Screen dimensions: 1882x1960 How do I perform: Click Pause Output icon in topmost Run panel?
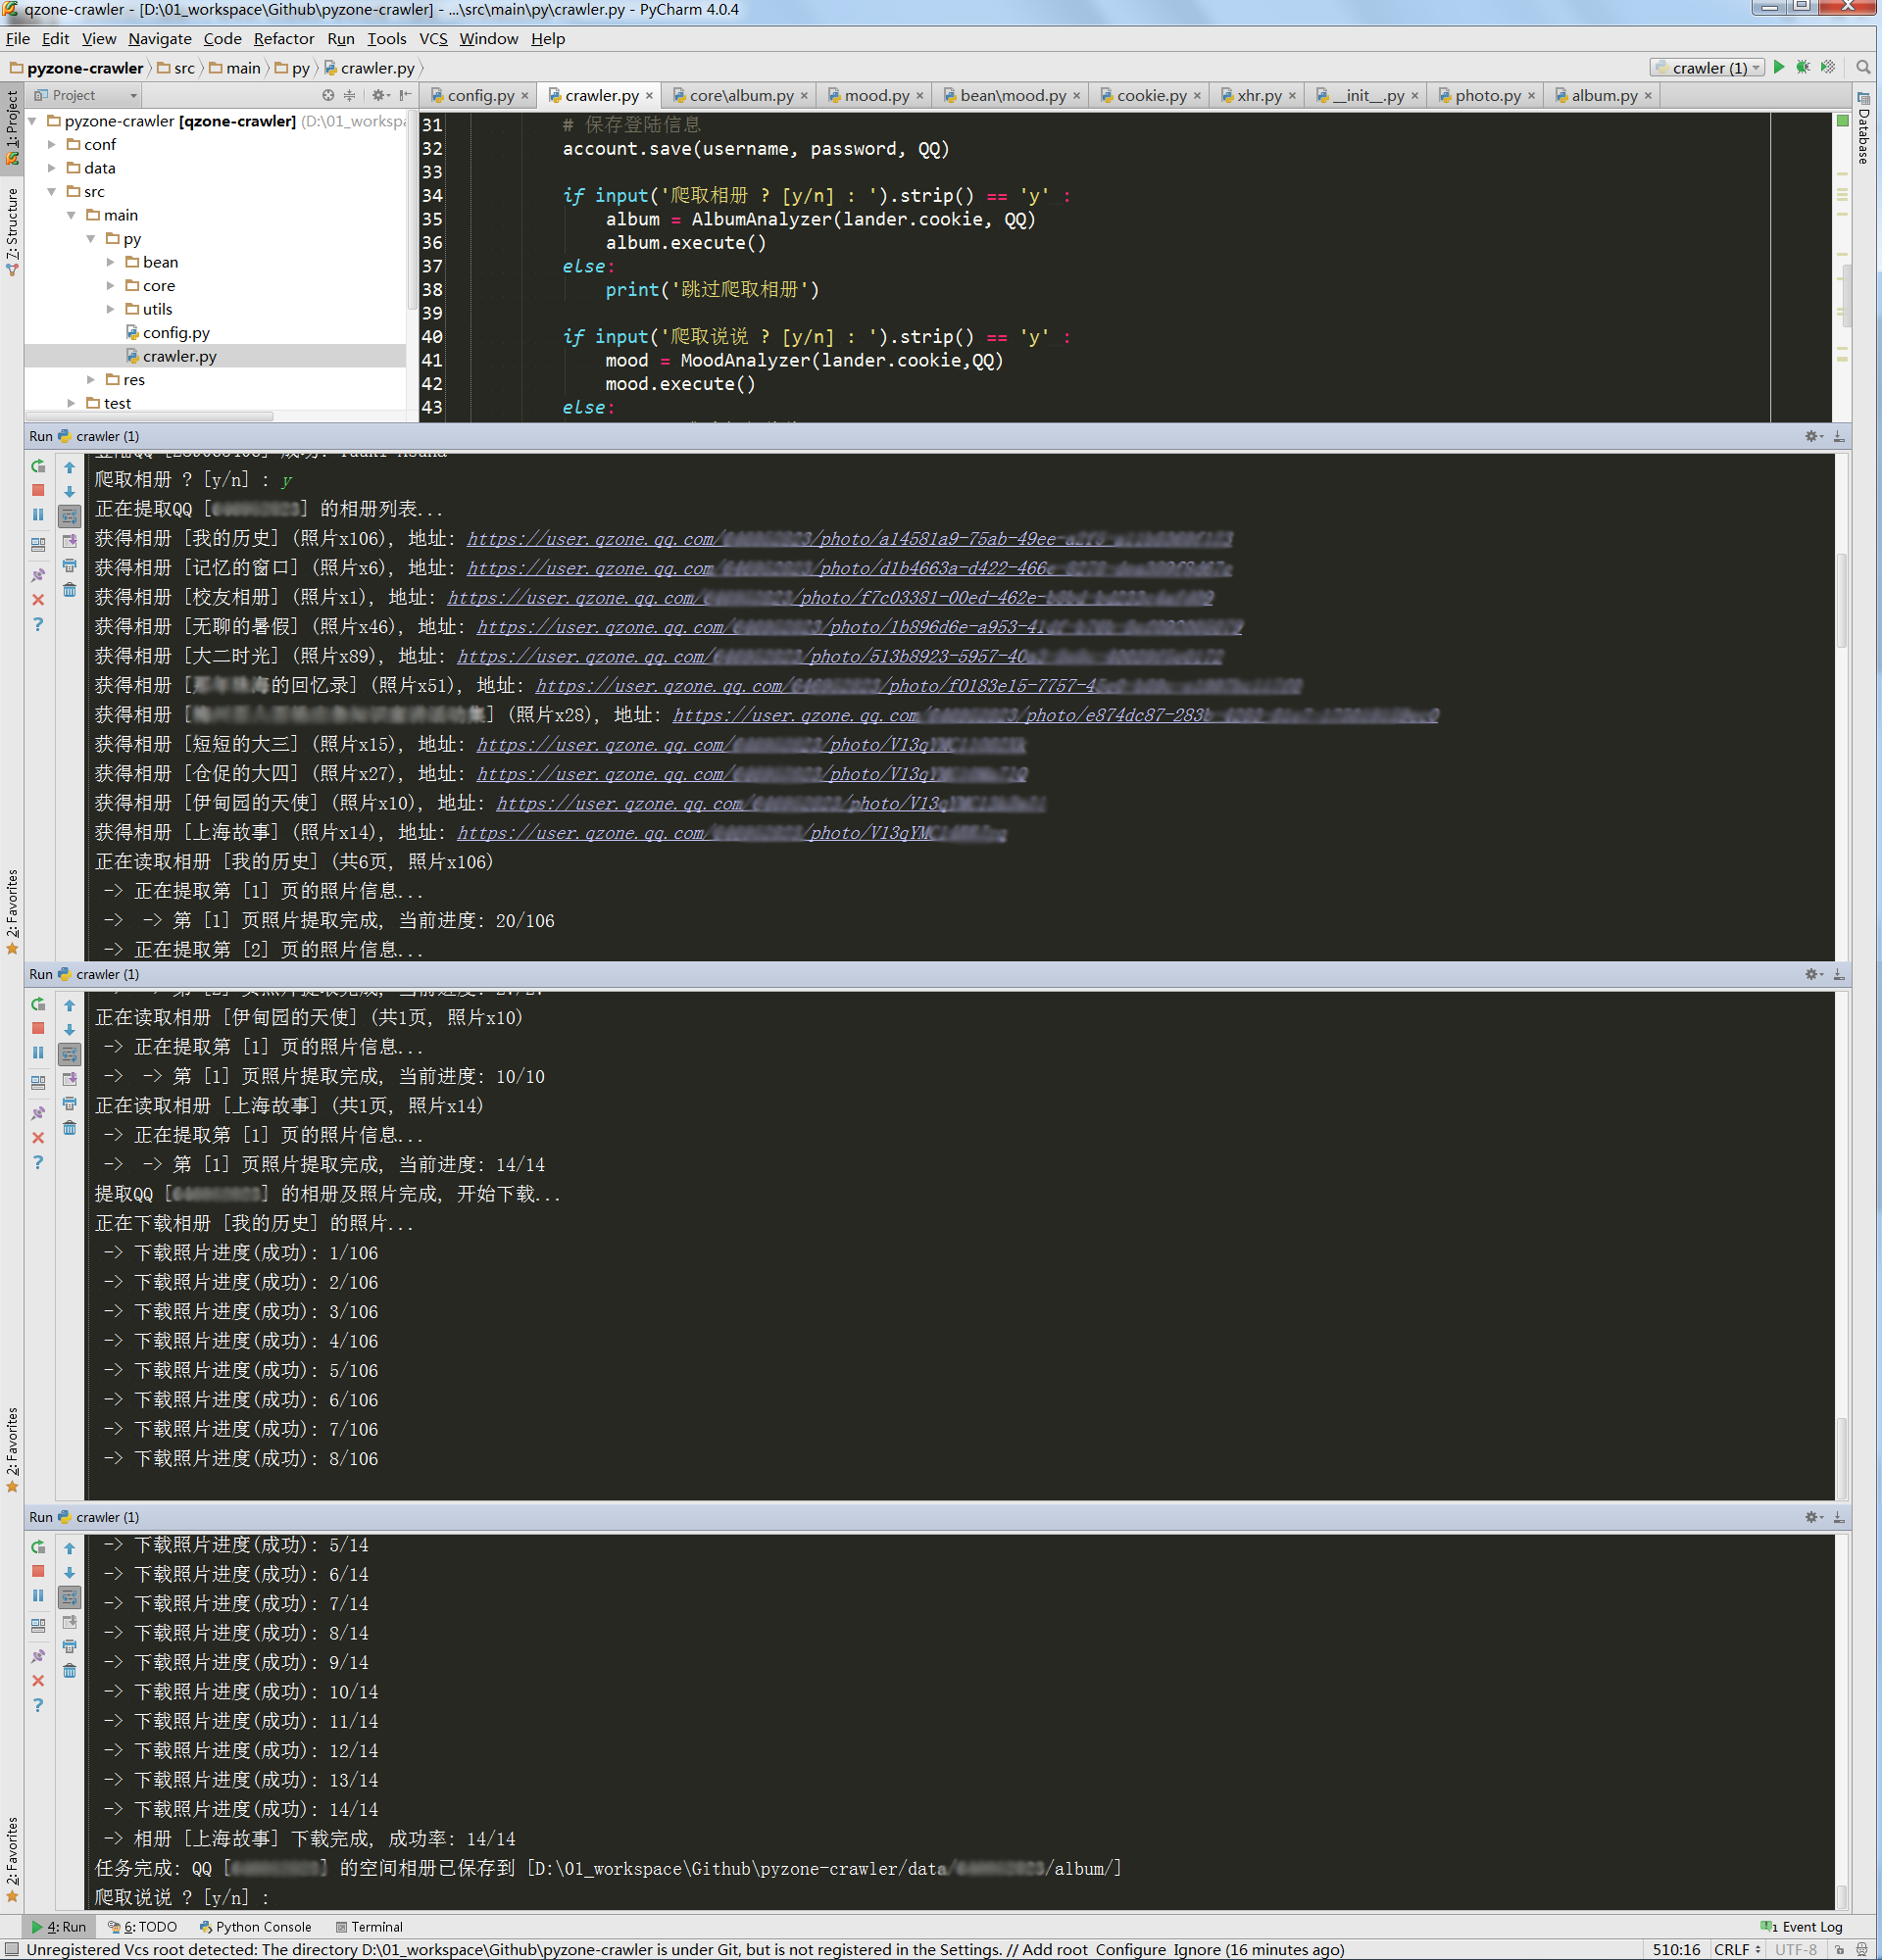tap(38, 515)
